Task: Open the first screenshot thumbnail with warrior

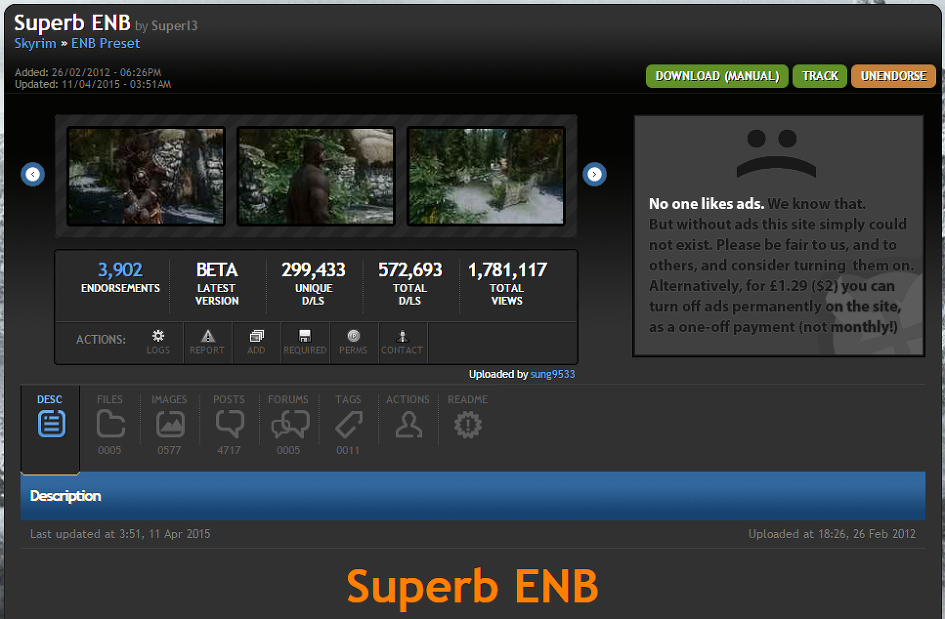Action: (146, 176)
